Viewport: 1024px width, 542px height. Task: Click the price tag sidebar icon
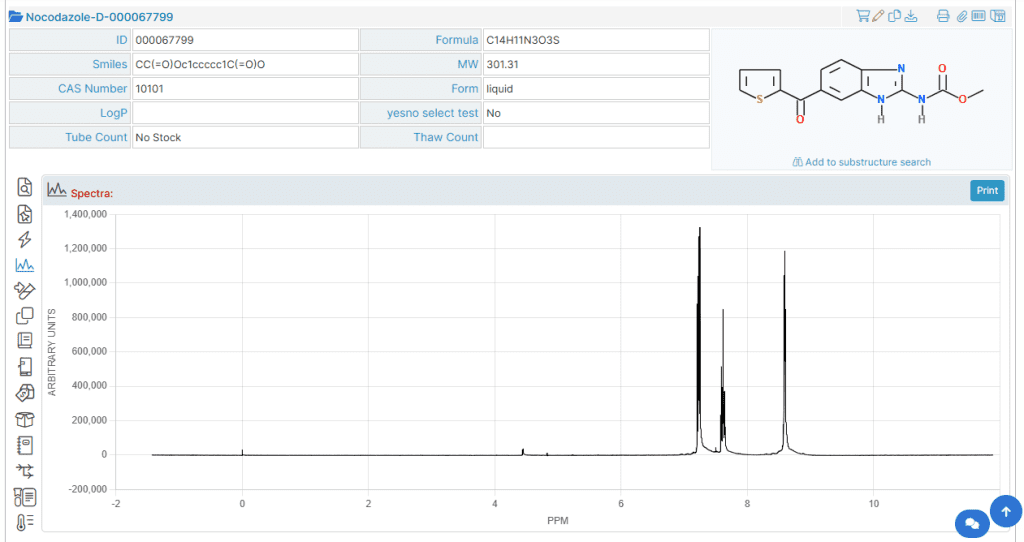coord(25,393)
